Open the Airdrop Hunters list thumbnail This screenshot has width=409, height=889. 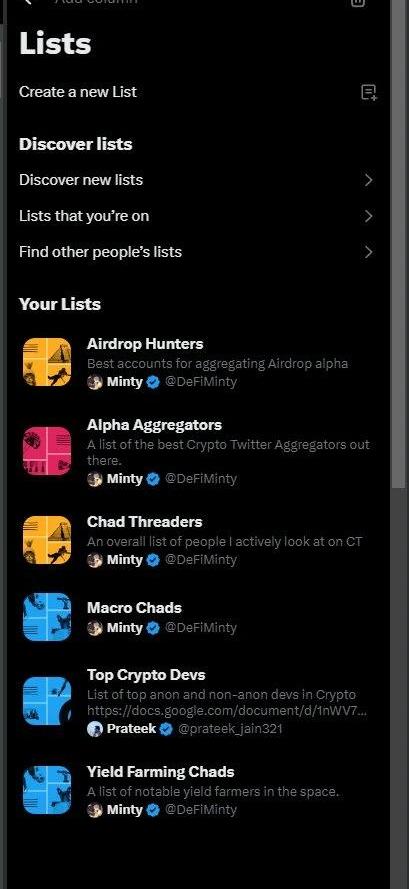coord(47,362)
